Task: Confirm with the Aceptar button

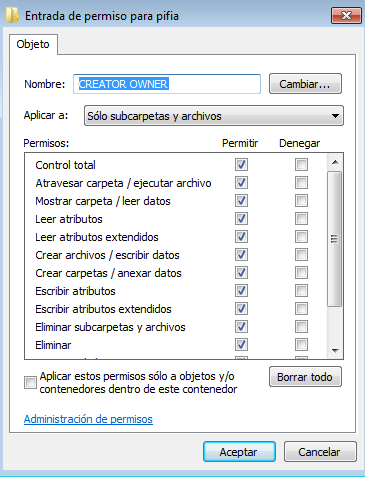Action: click(239, 452)
